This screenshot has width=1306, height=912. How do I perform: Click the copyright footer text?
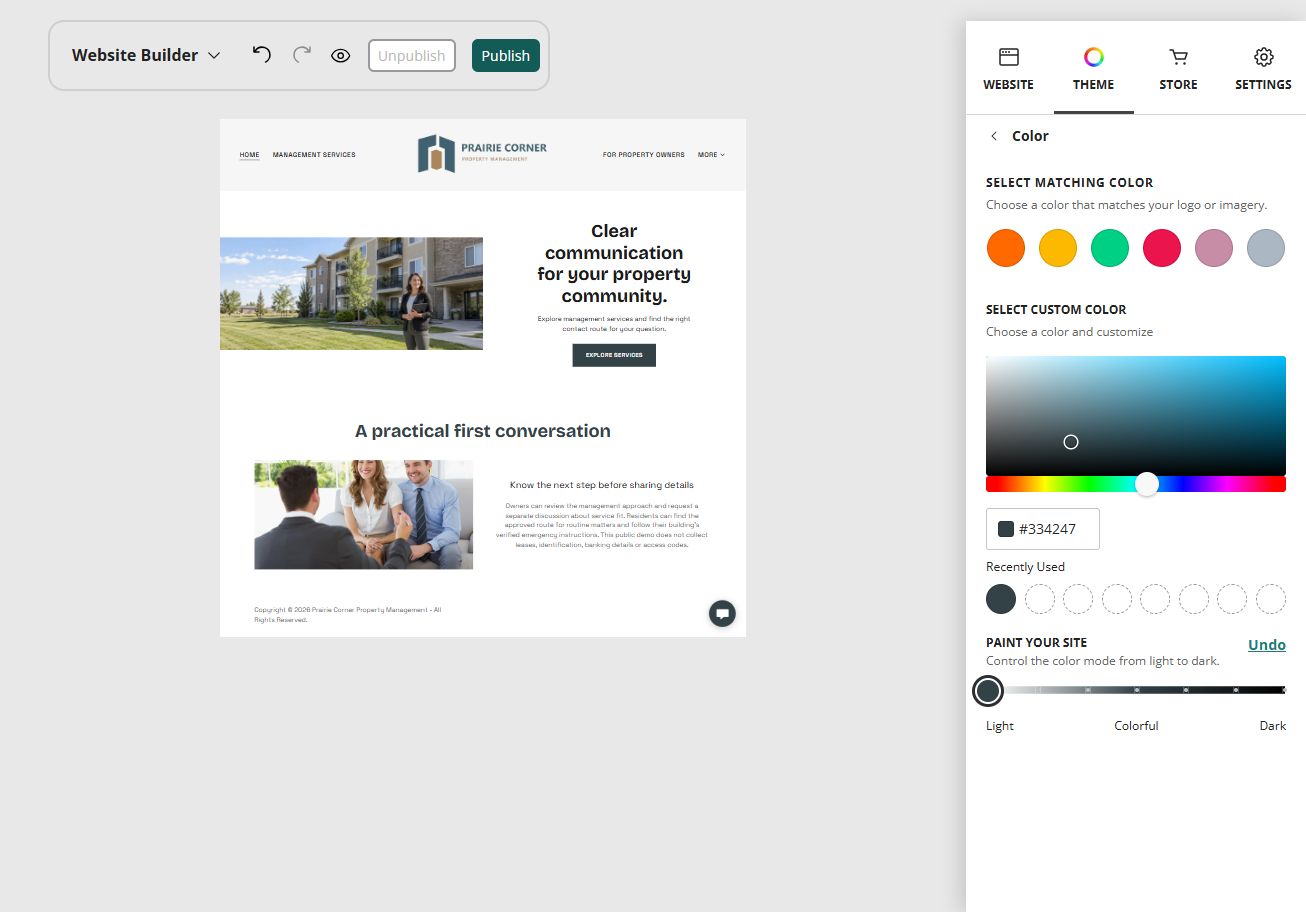tap(348, 615)
